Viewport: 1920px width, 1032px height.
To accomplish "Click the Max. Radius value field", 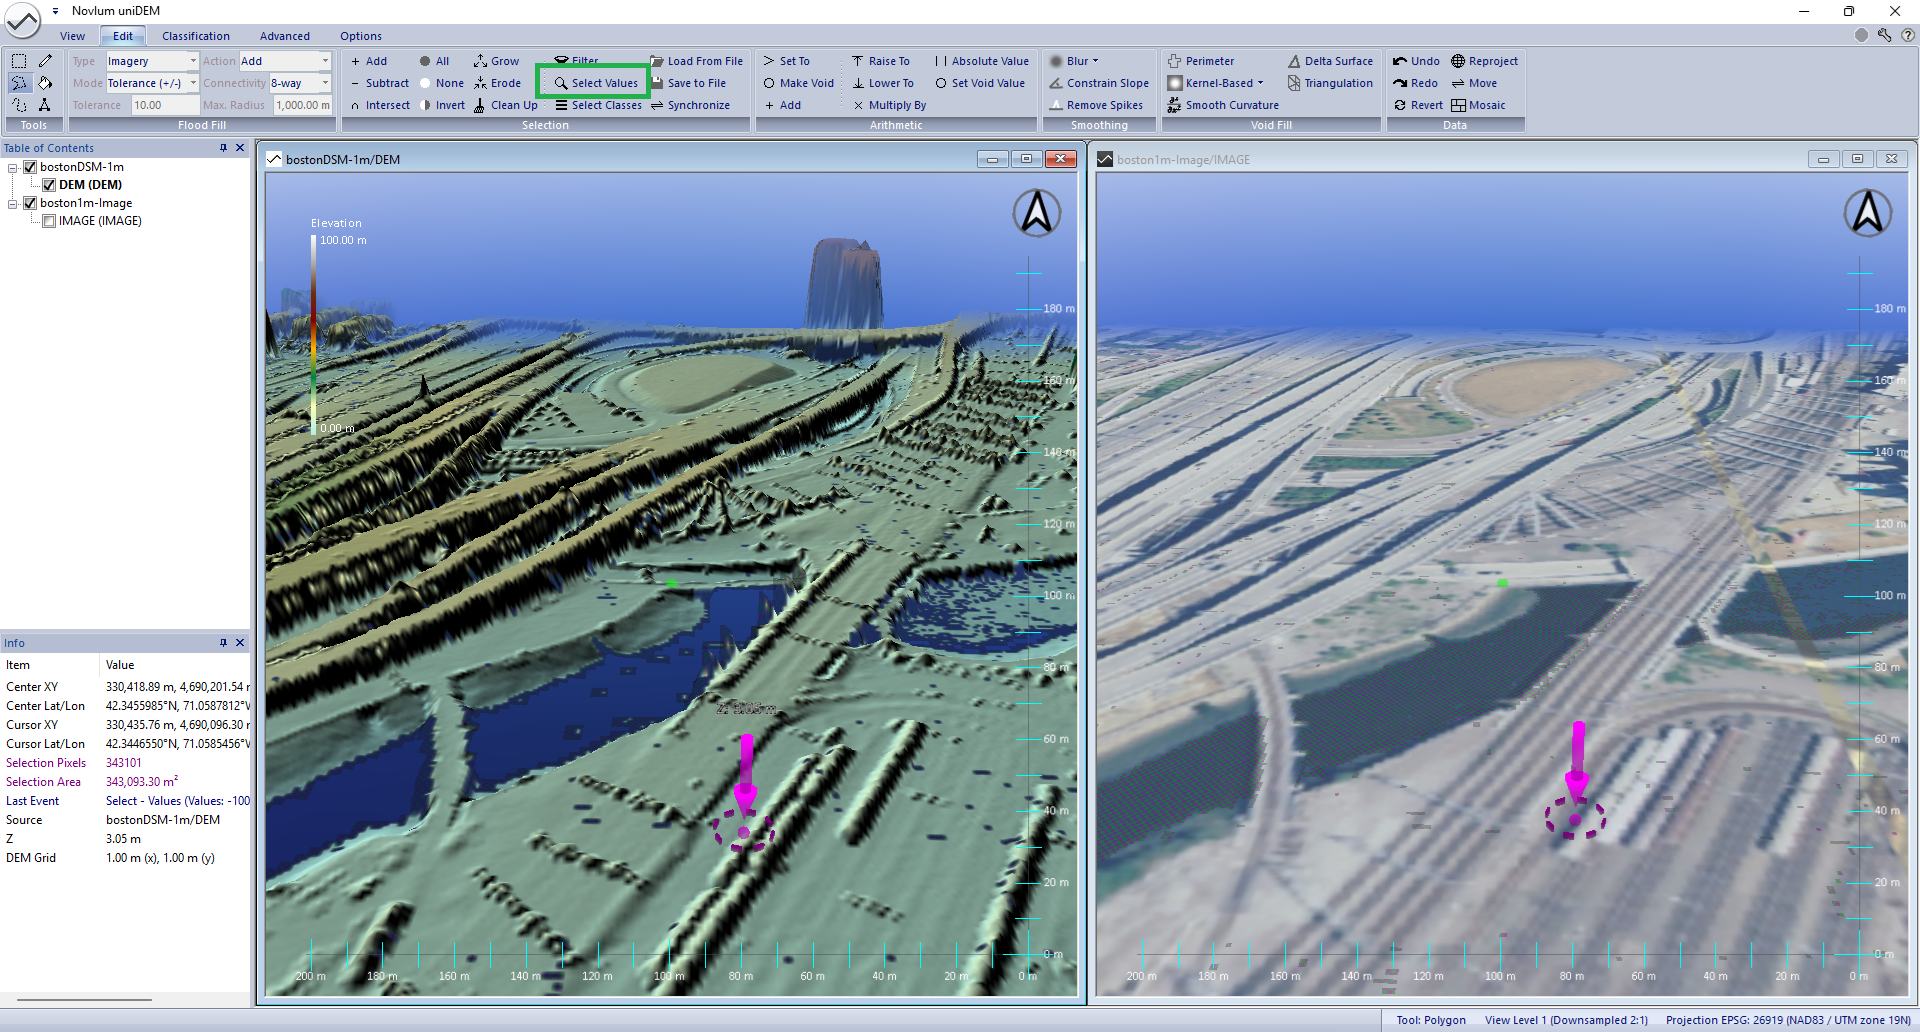I will 303,105.
